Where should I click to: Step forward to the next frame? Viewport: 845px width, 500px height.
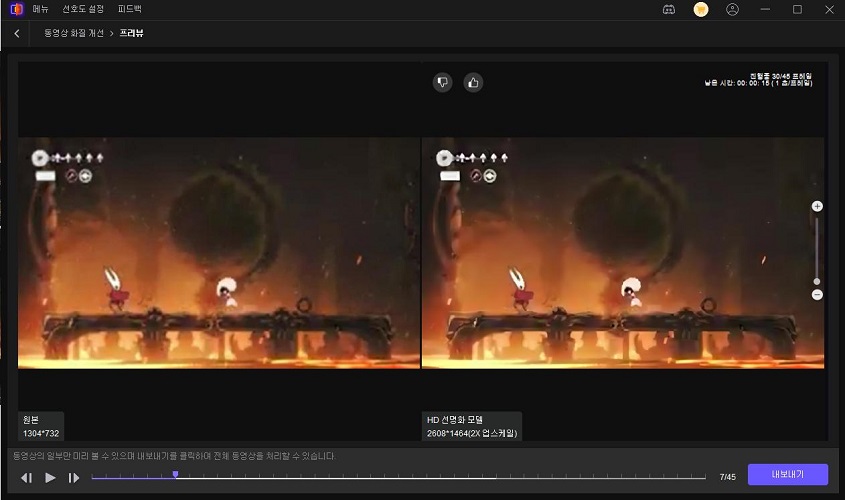tap(73, 478)
